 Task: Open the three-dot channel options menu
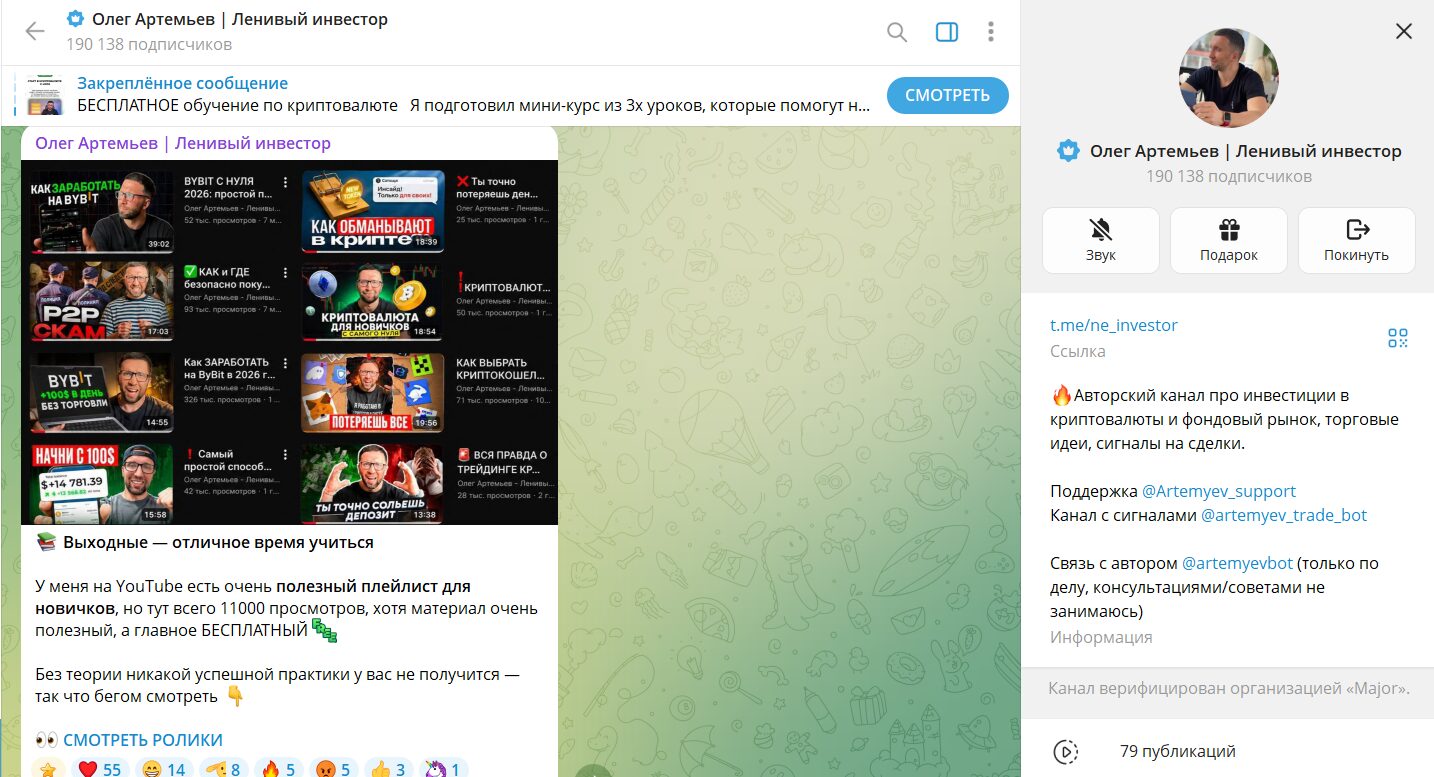click(990, 32)
